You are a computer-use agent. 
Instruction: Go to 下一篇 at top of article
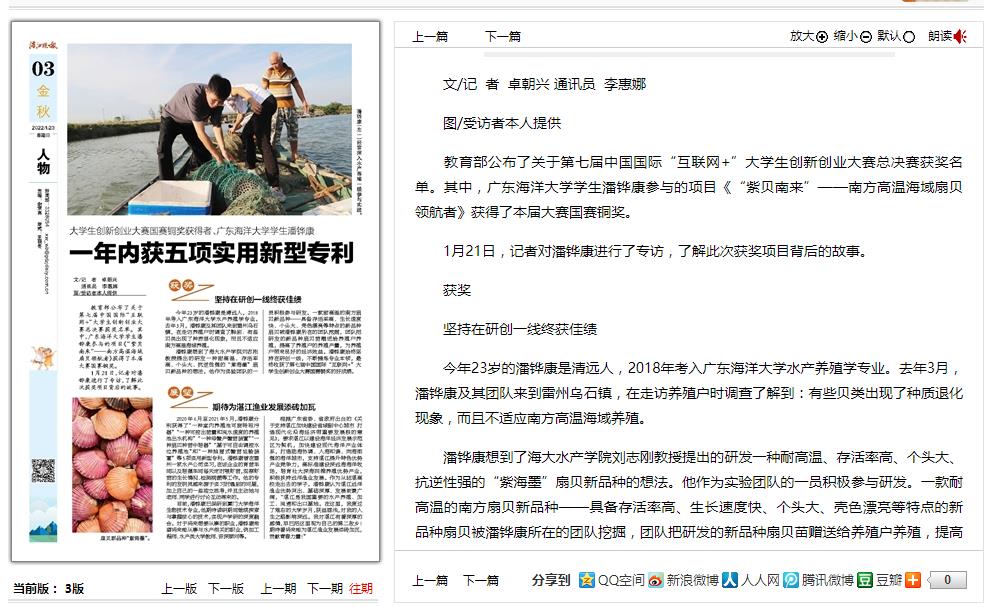coord(503,37)
